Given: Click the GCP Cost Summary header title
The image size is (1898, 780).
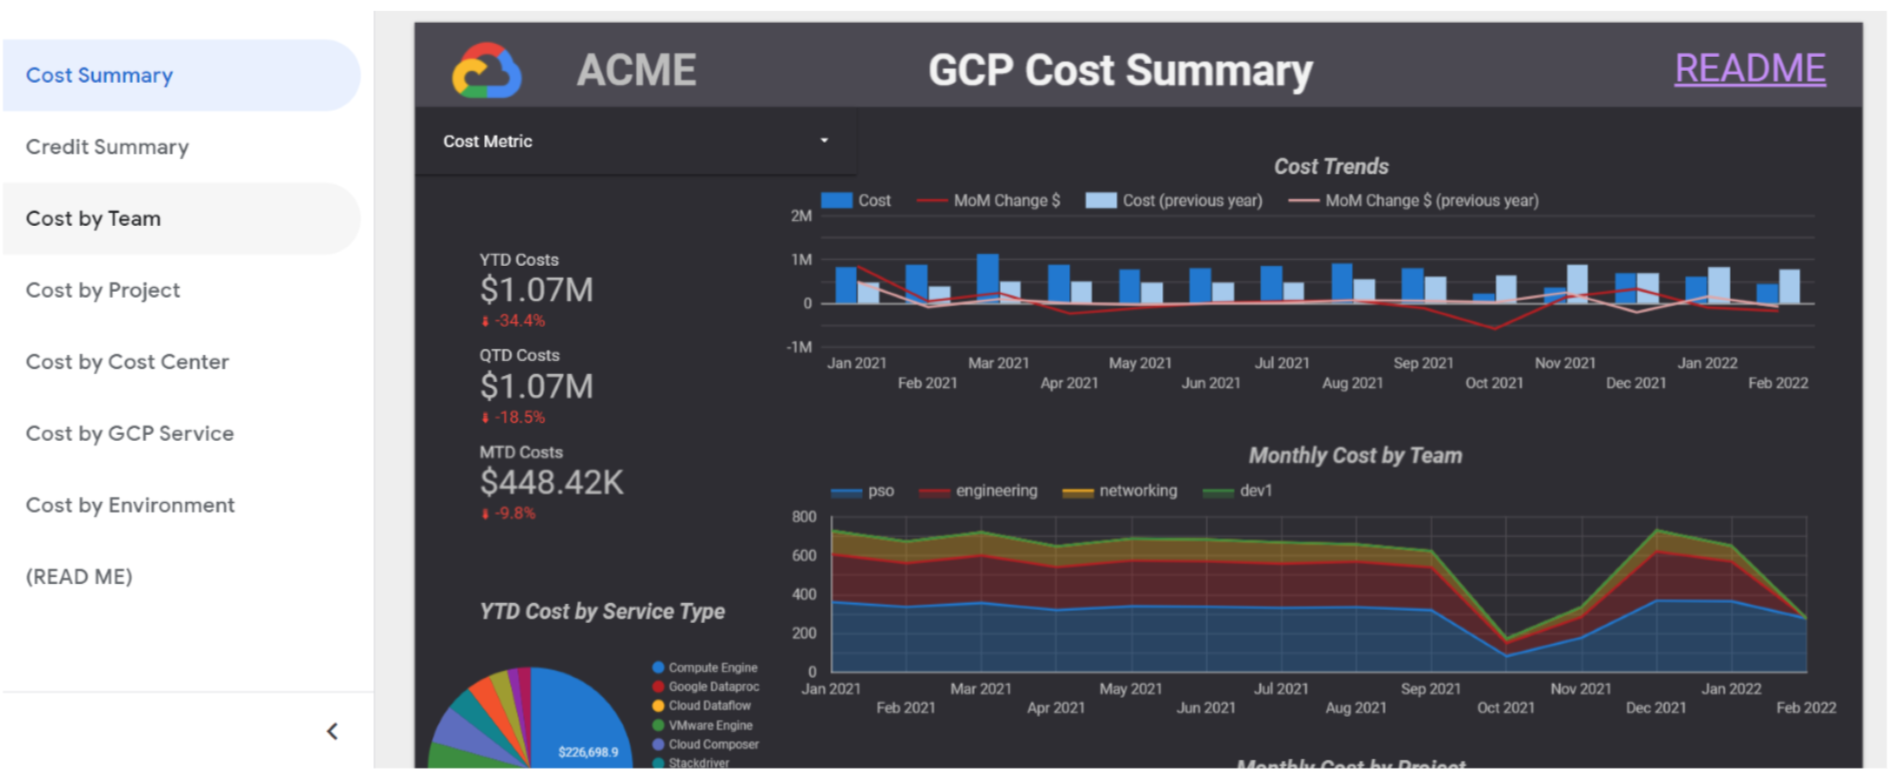Looking at the screenshot, I should [1120, 71].
